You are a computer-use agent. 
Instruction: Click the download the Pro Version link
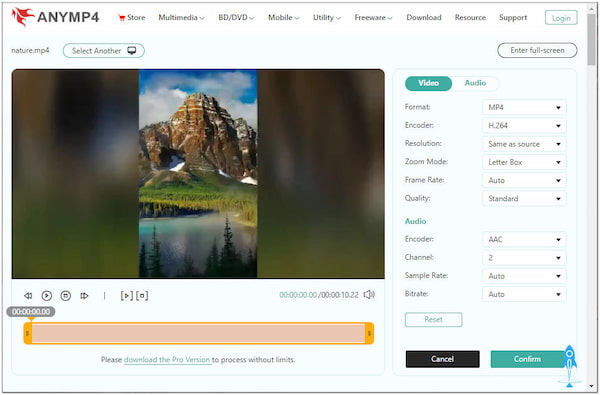tap(167, 360)
